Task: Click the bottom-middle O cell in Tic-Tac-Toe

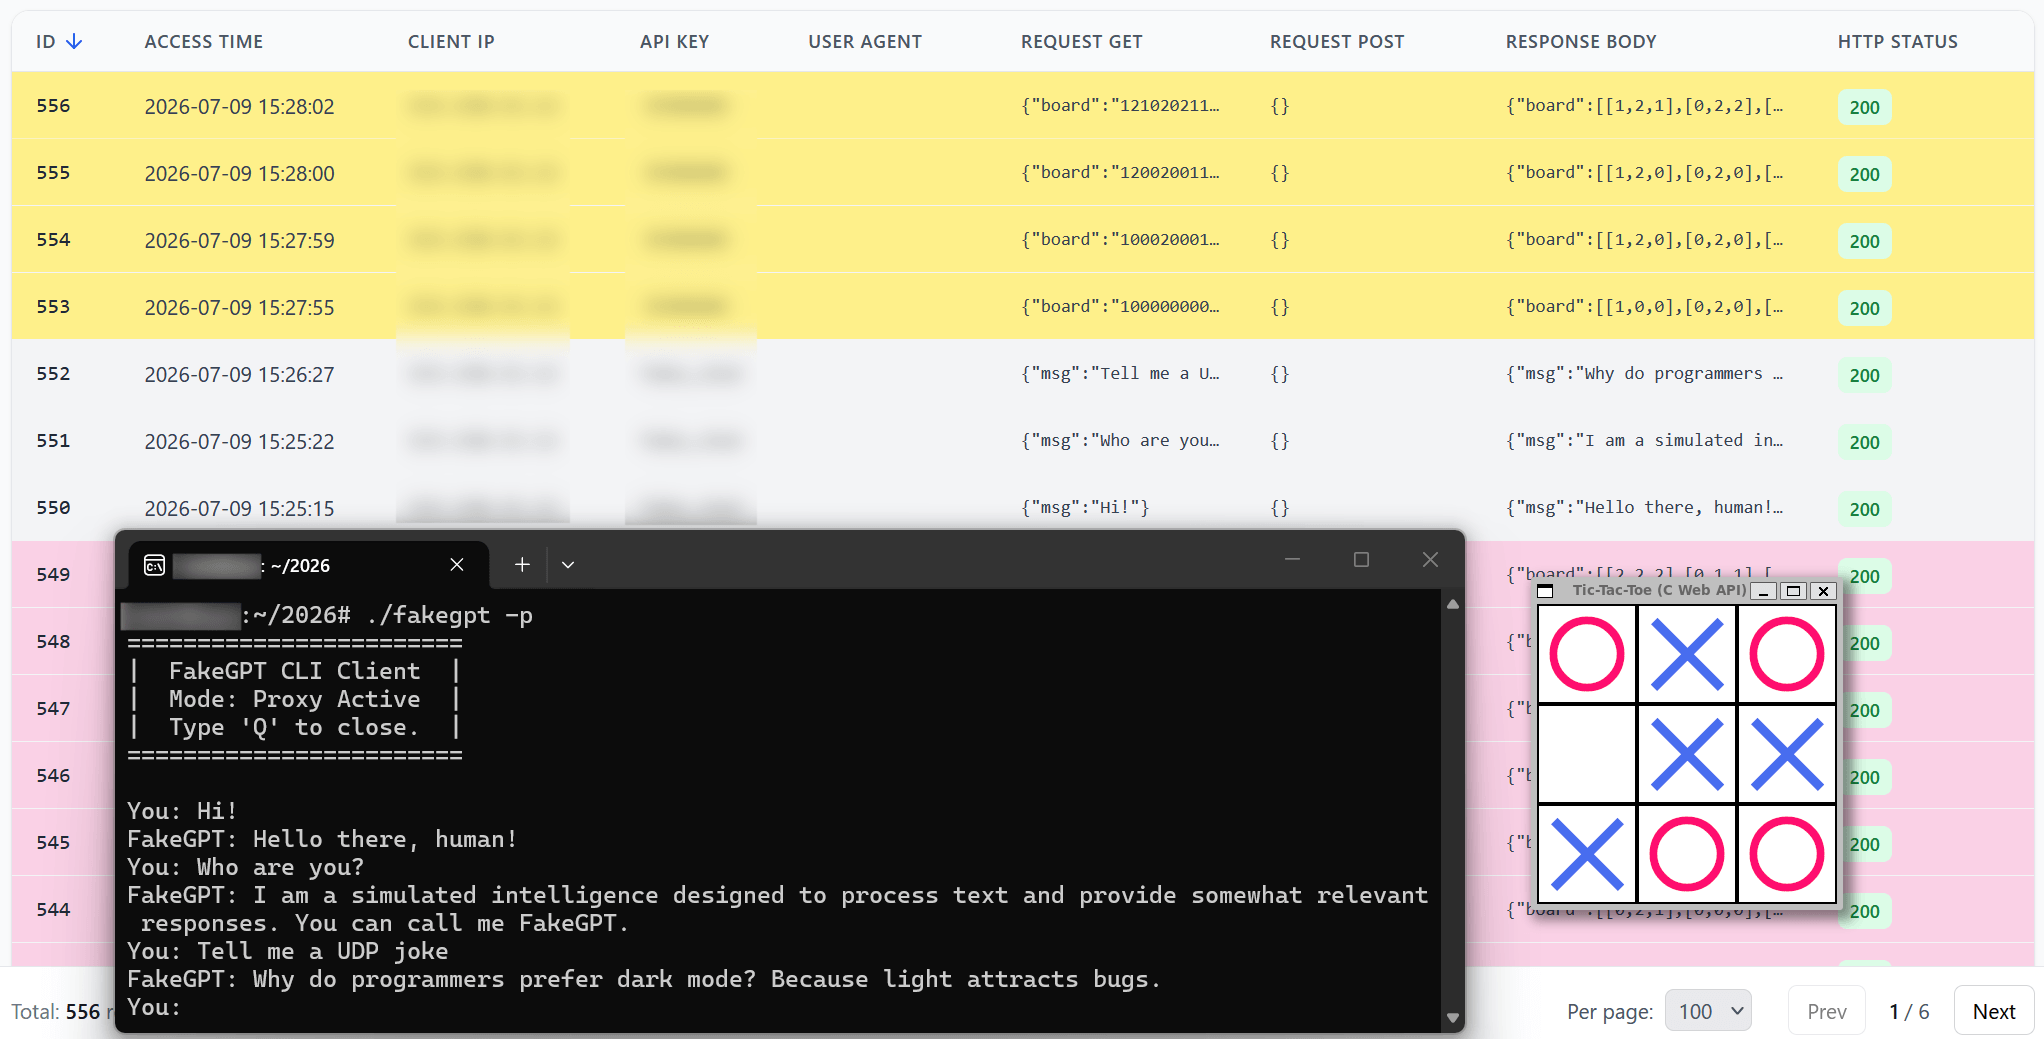Action: click(x=1687, y=854)
